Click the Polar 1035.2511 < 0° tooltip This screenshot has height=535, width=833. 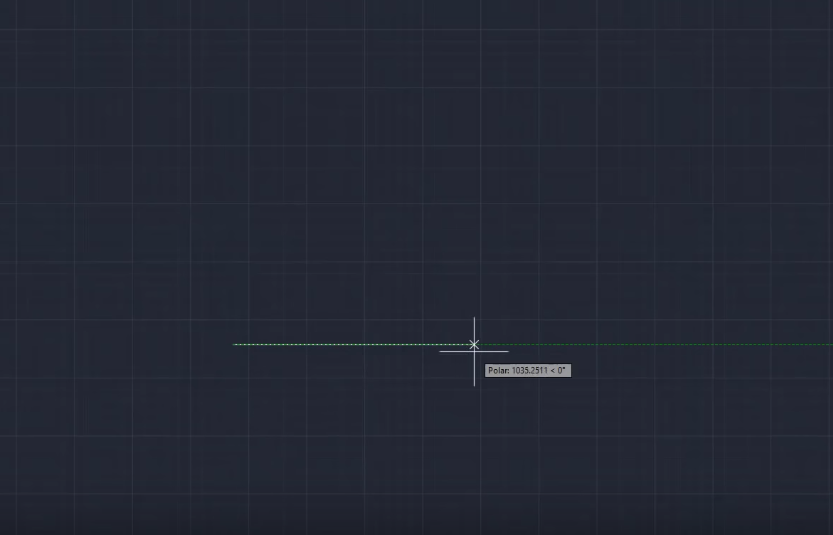528,371
